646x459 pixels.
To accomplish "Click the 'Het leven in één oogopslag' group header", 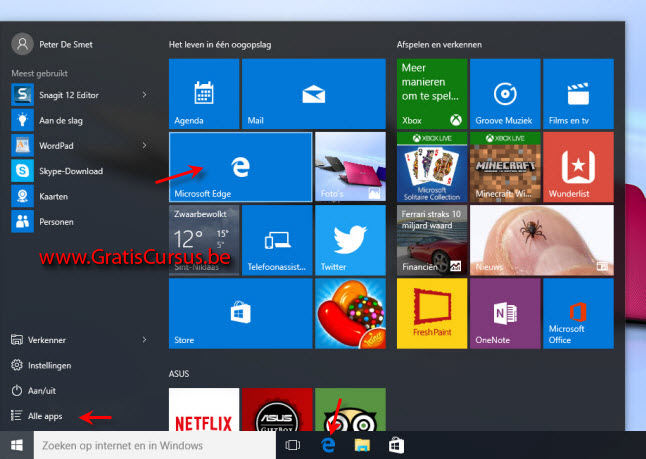I will coord(220,44).
